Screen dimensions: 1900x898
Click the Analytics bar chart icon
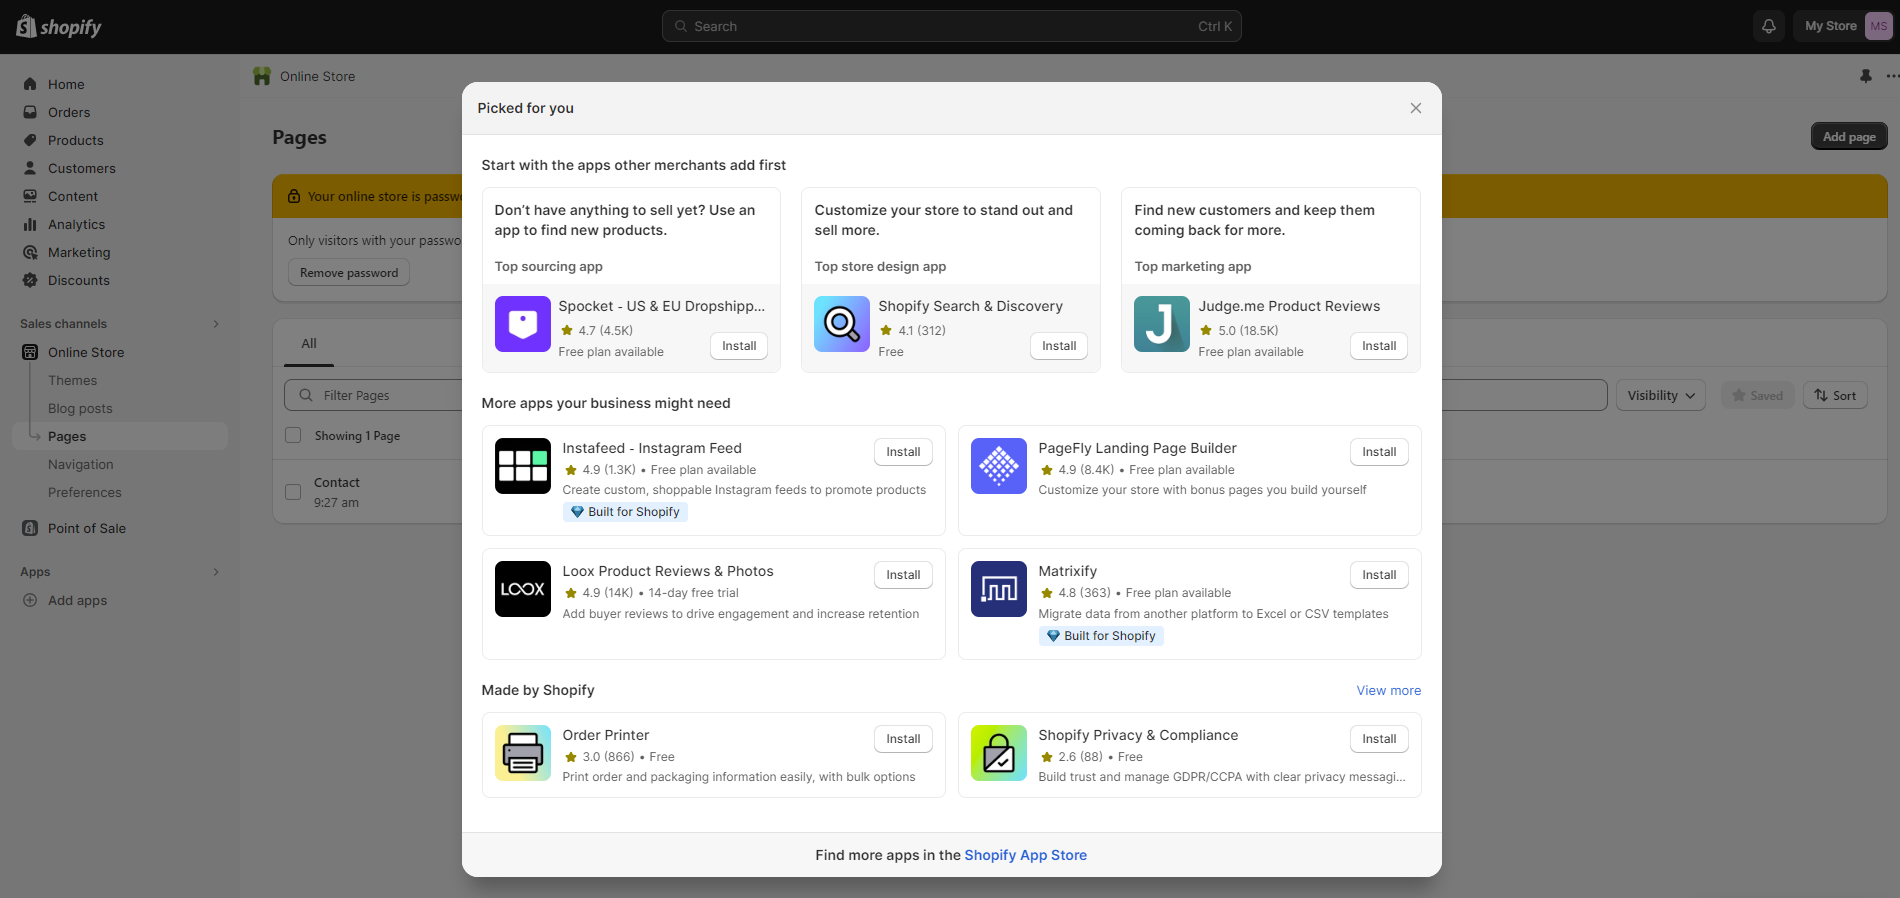(30, 224)
